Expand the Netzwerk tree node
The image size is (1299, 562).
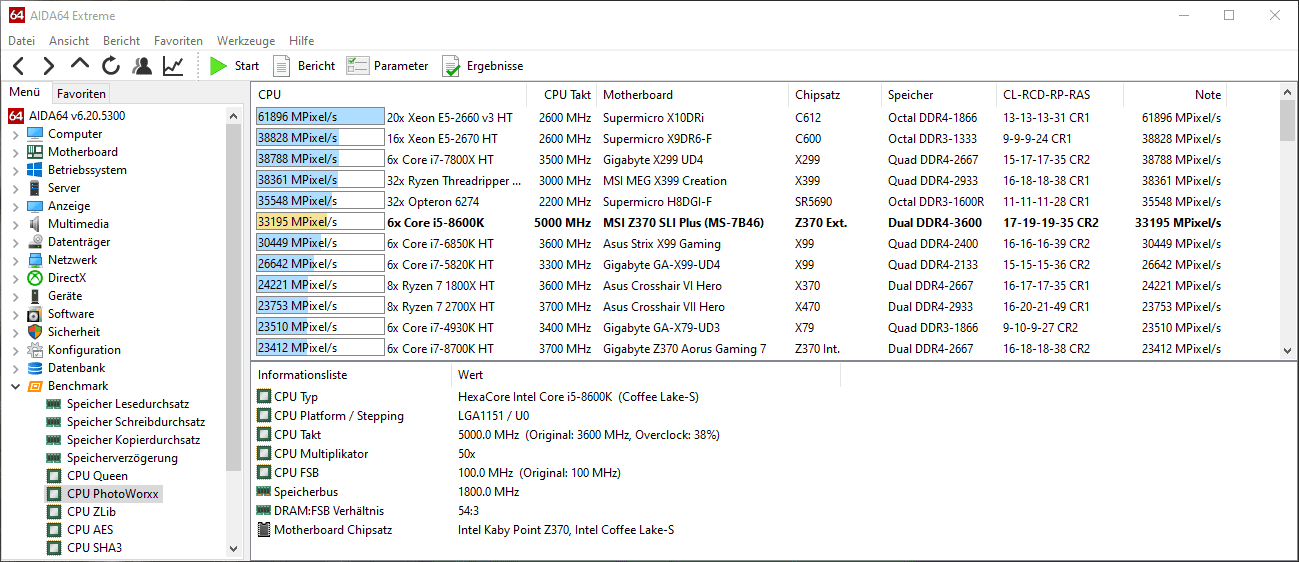click(x=15, y=260)
